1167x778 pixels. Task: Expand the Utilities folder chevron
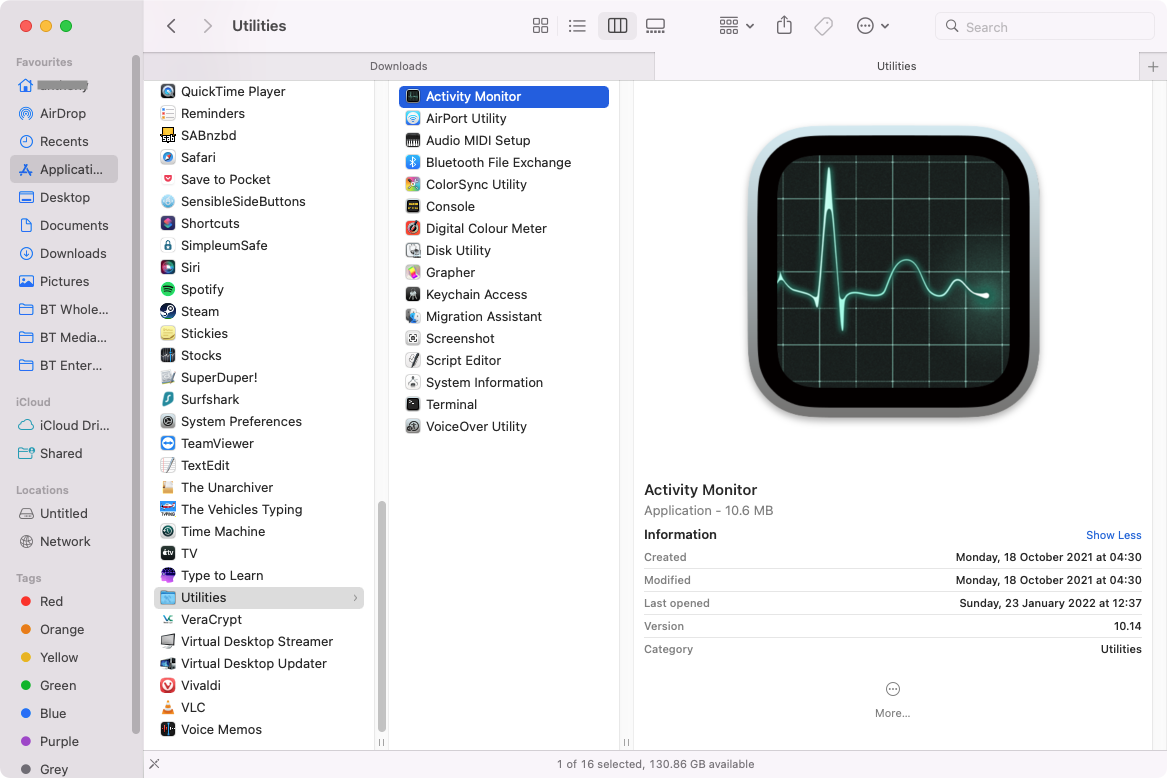(x=355, y=598)
